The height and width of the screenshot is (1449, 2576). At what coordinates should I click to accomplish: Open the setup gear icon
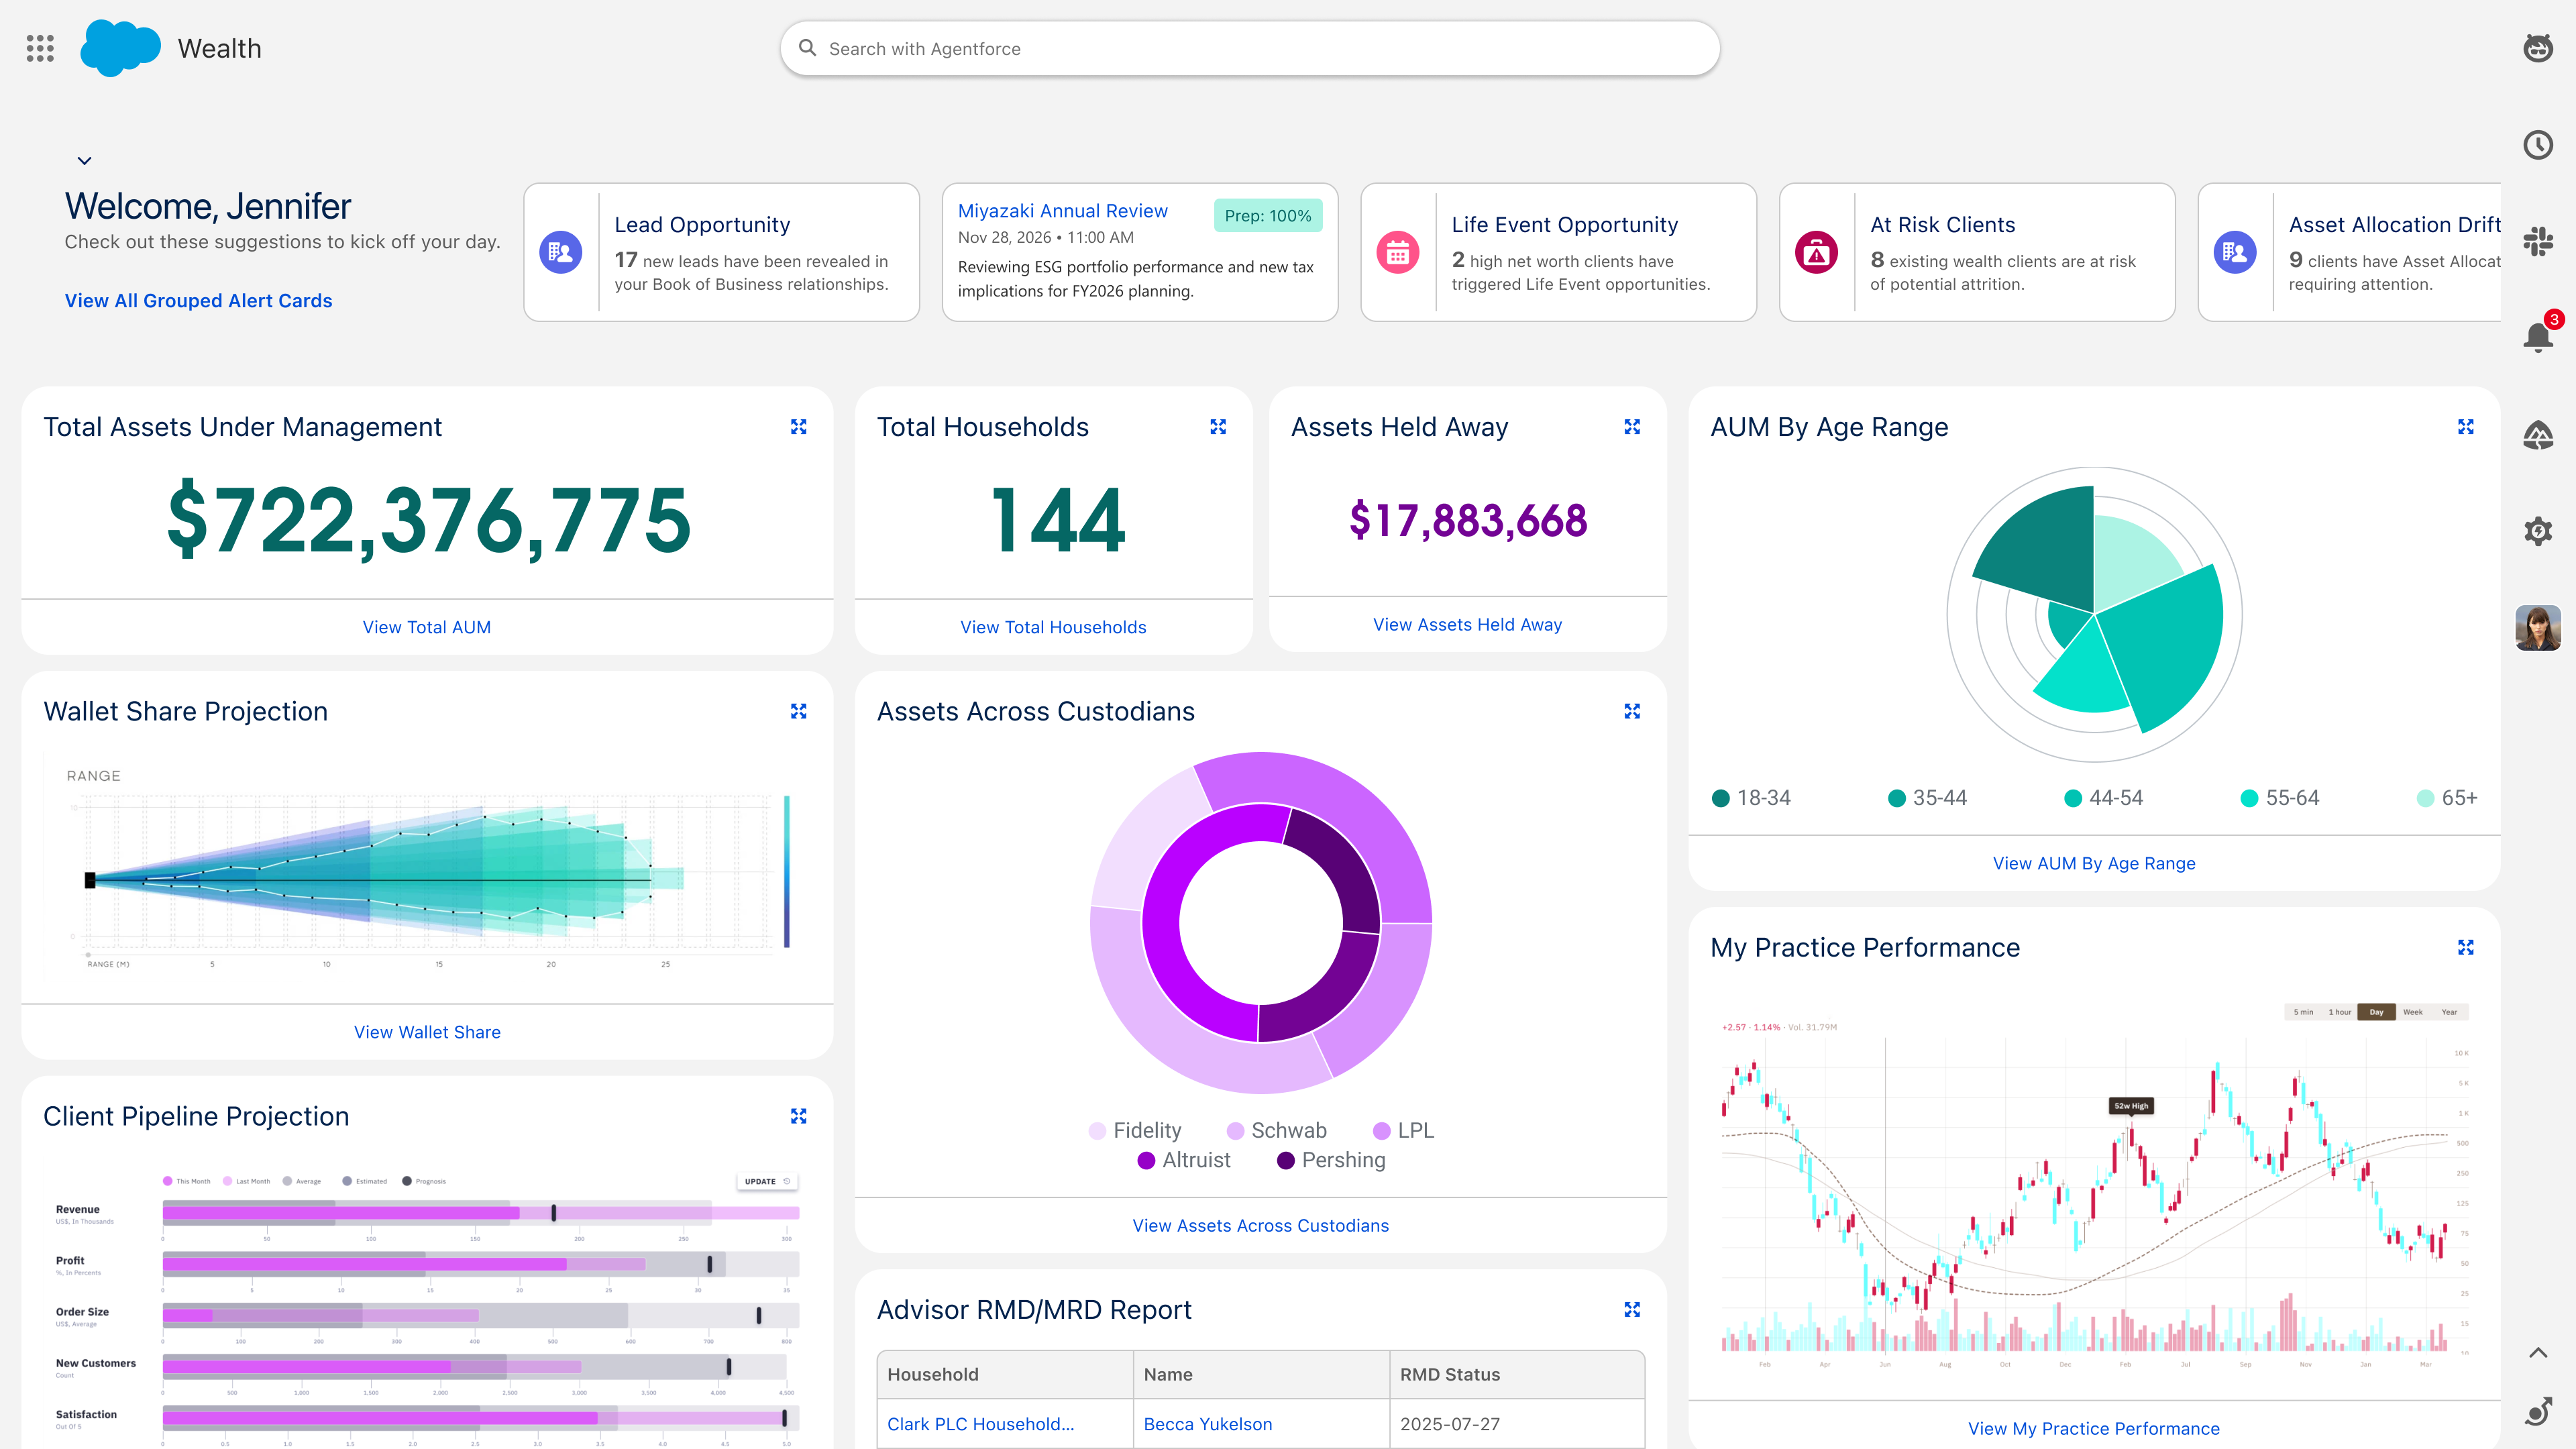click(2538, 531)
